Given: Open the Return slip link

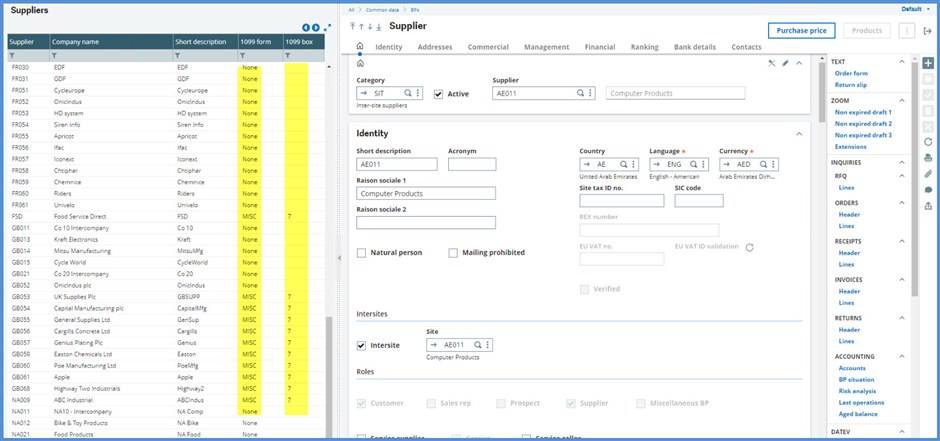Looking at the screenshot, I should coord(851,85).
